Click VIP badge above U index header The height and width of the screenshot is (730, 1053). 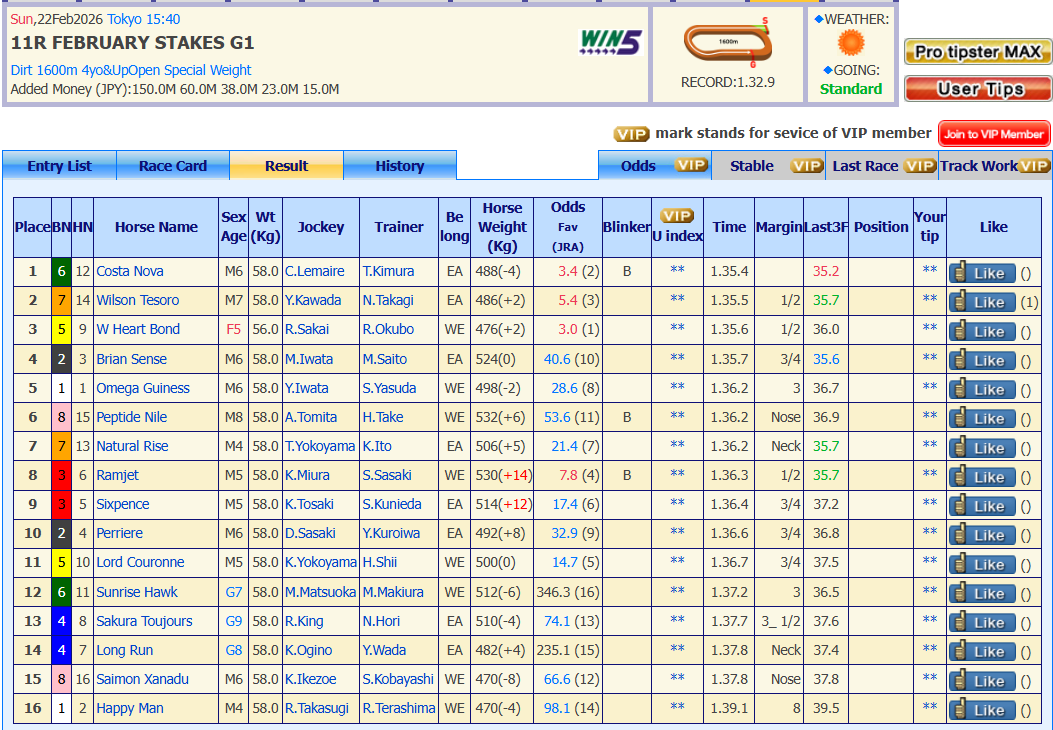pyautogui.click(x=677, y=216)
